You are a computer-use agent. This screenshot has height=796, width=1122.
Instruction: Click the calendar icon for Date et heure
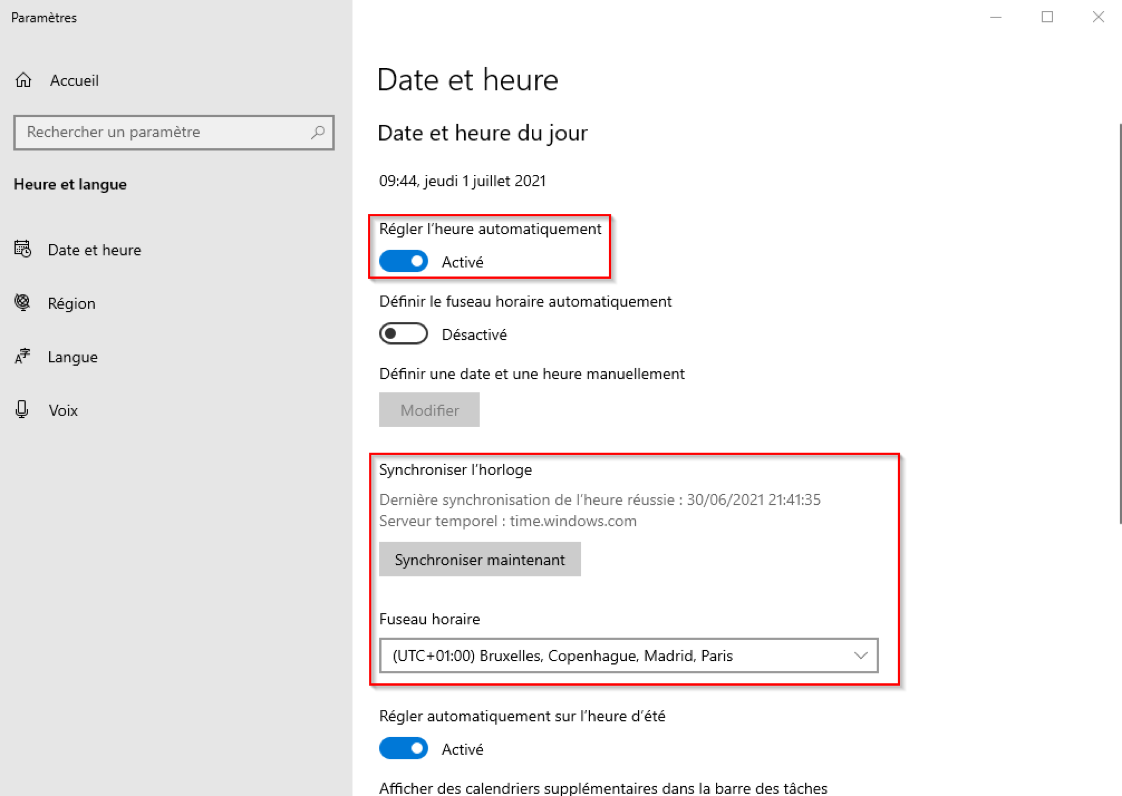click(23, 250)
